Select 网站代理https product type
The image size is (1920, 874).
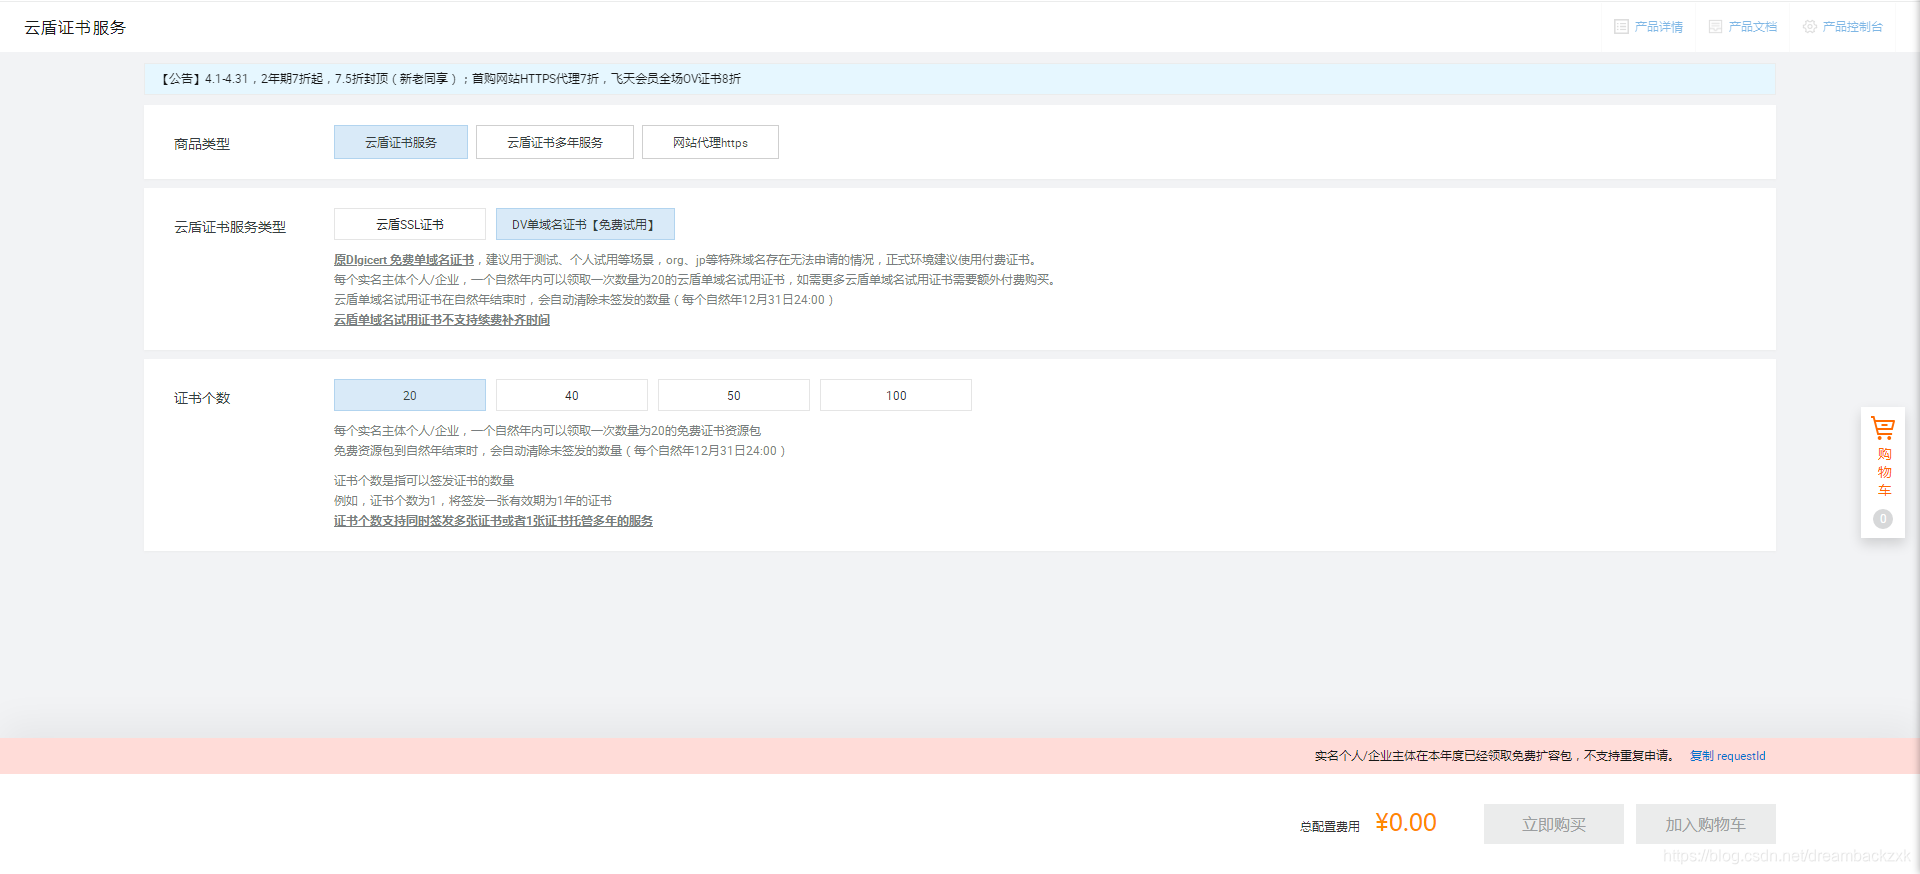click(x=710, y=142)
